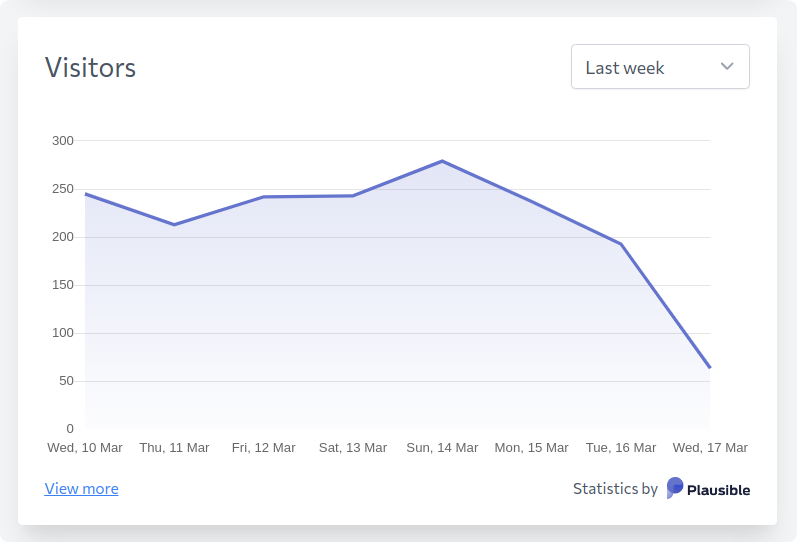Screen dimensions: 797x542
Task: Click the Statistics by label
Action: 615,489
